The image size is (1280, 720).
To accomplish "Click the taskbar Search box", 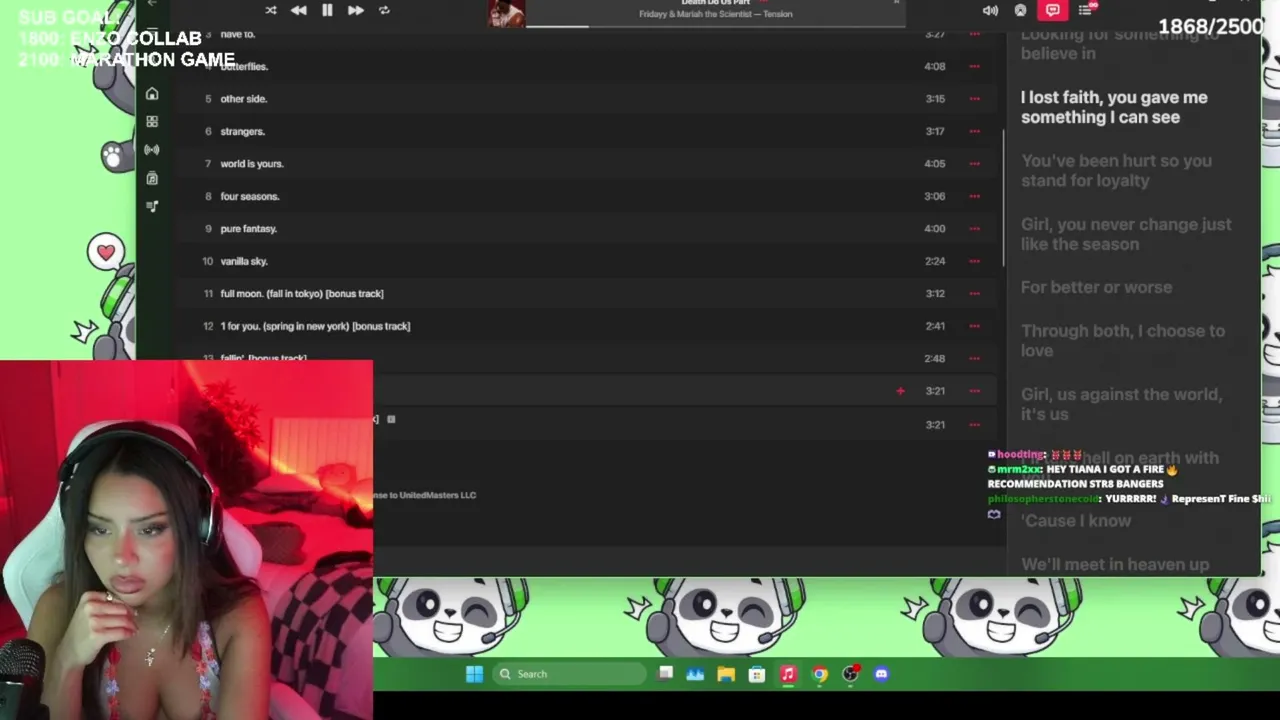I will [570, 674].
